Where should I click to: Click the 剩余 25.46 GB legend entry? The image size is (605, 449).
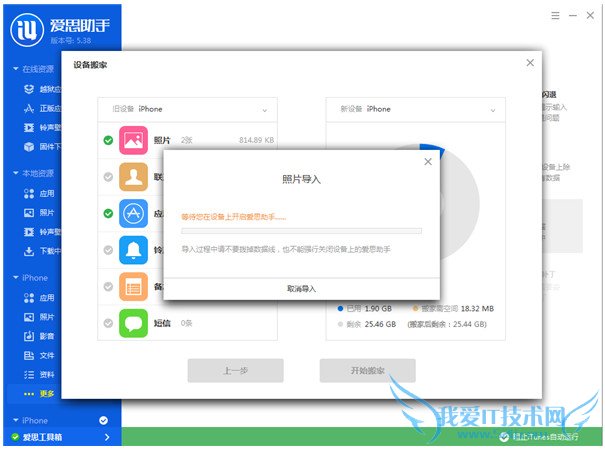tap(367, 324)
